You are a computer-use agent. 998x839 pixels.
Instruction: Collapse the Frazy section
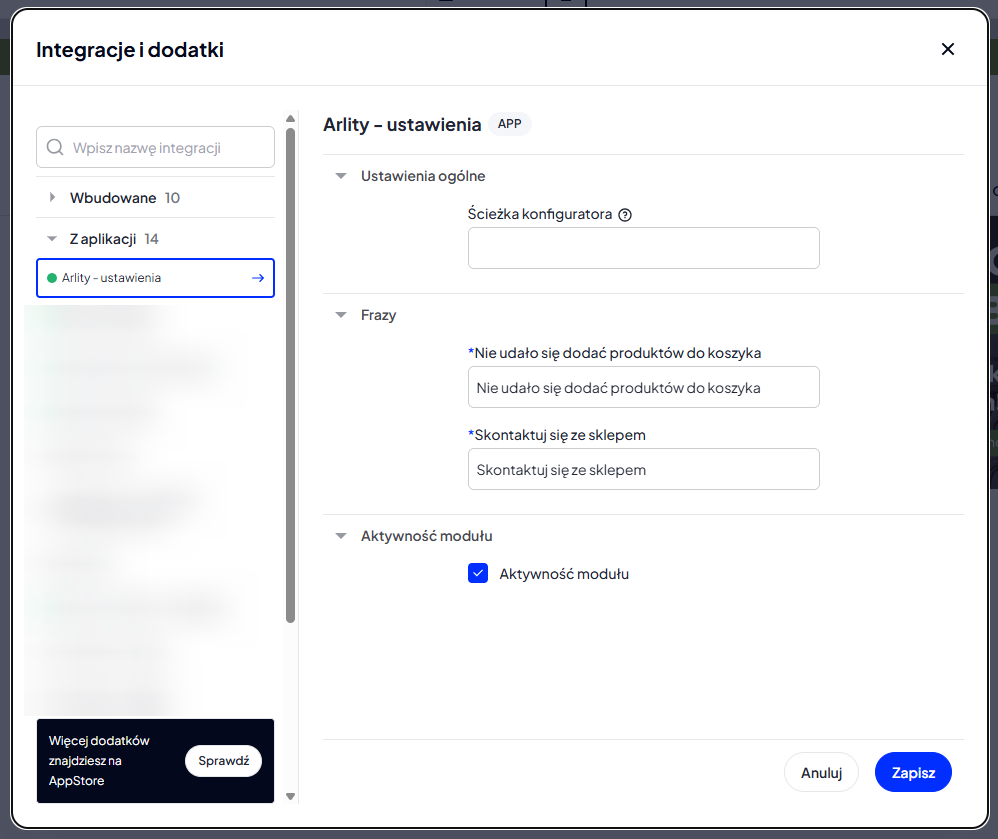pyautogui.click(x=341, y=315)
